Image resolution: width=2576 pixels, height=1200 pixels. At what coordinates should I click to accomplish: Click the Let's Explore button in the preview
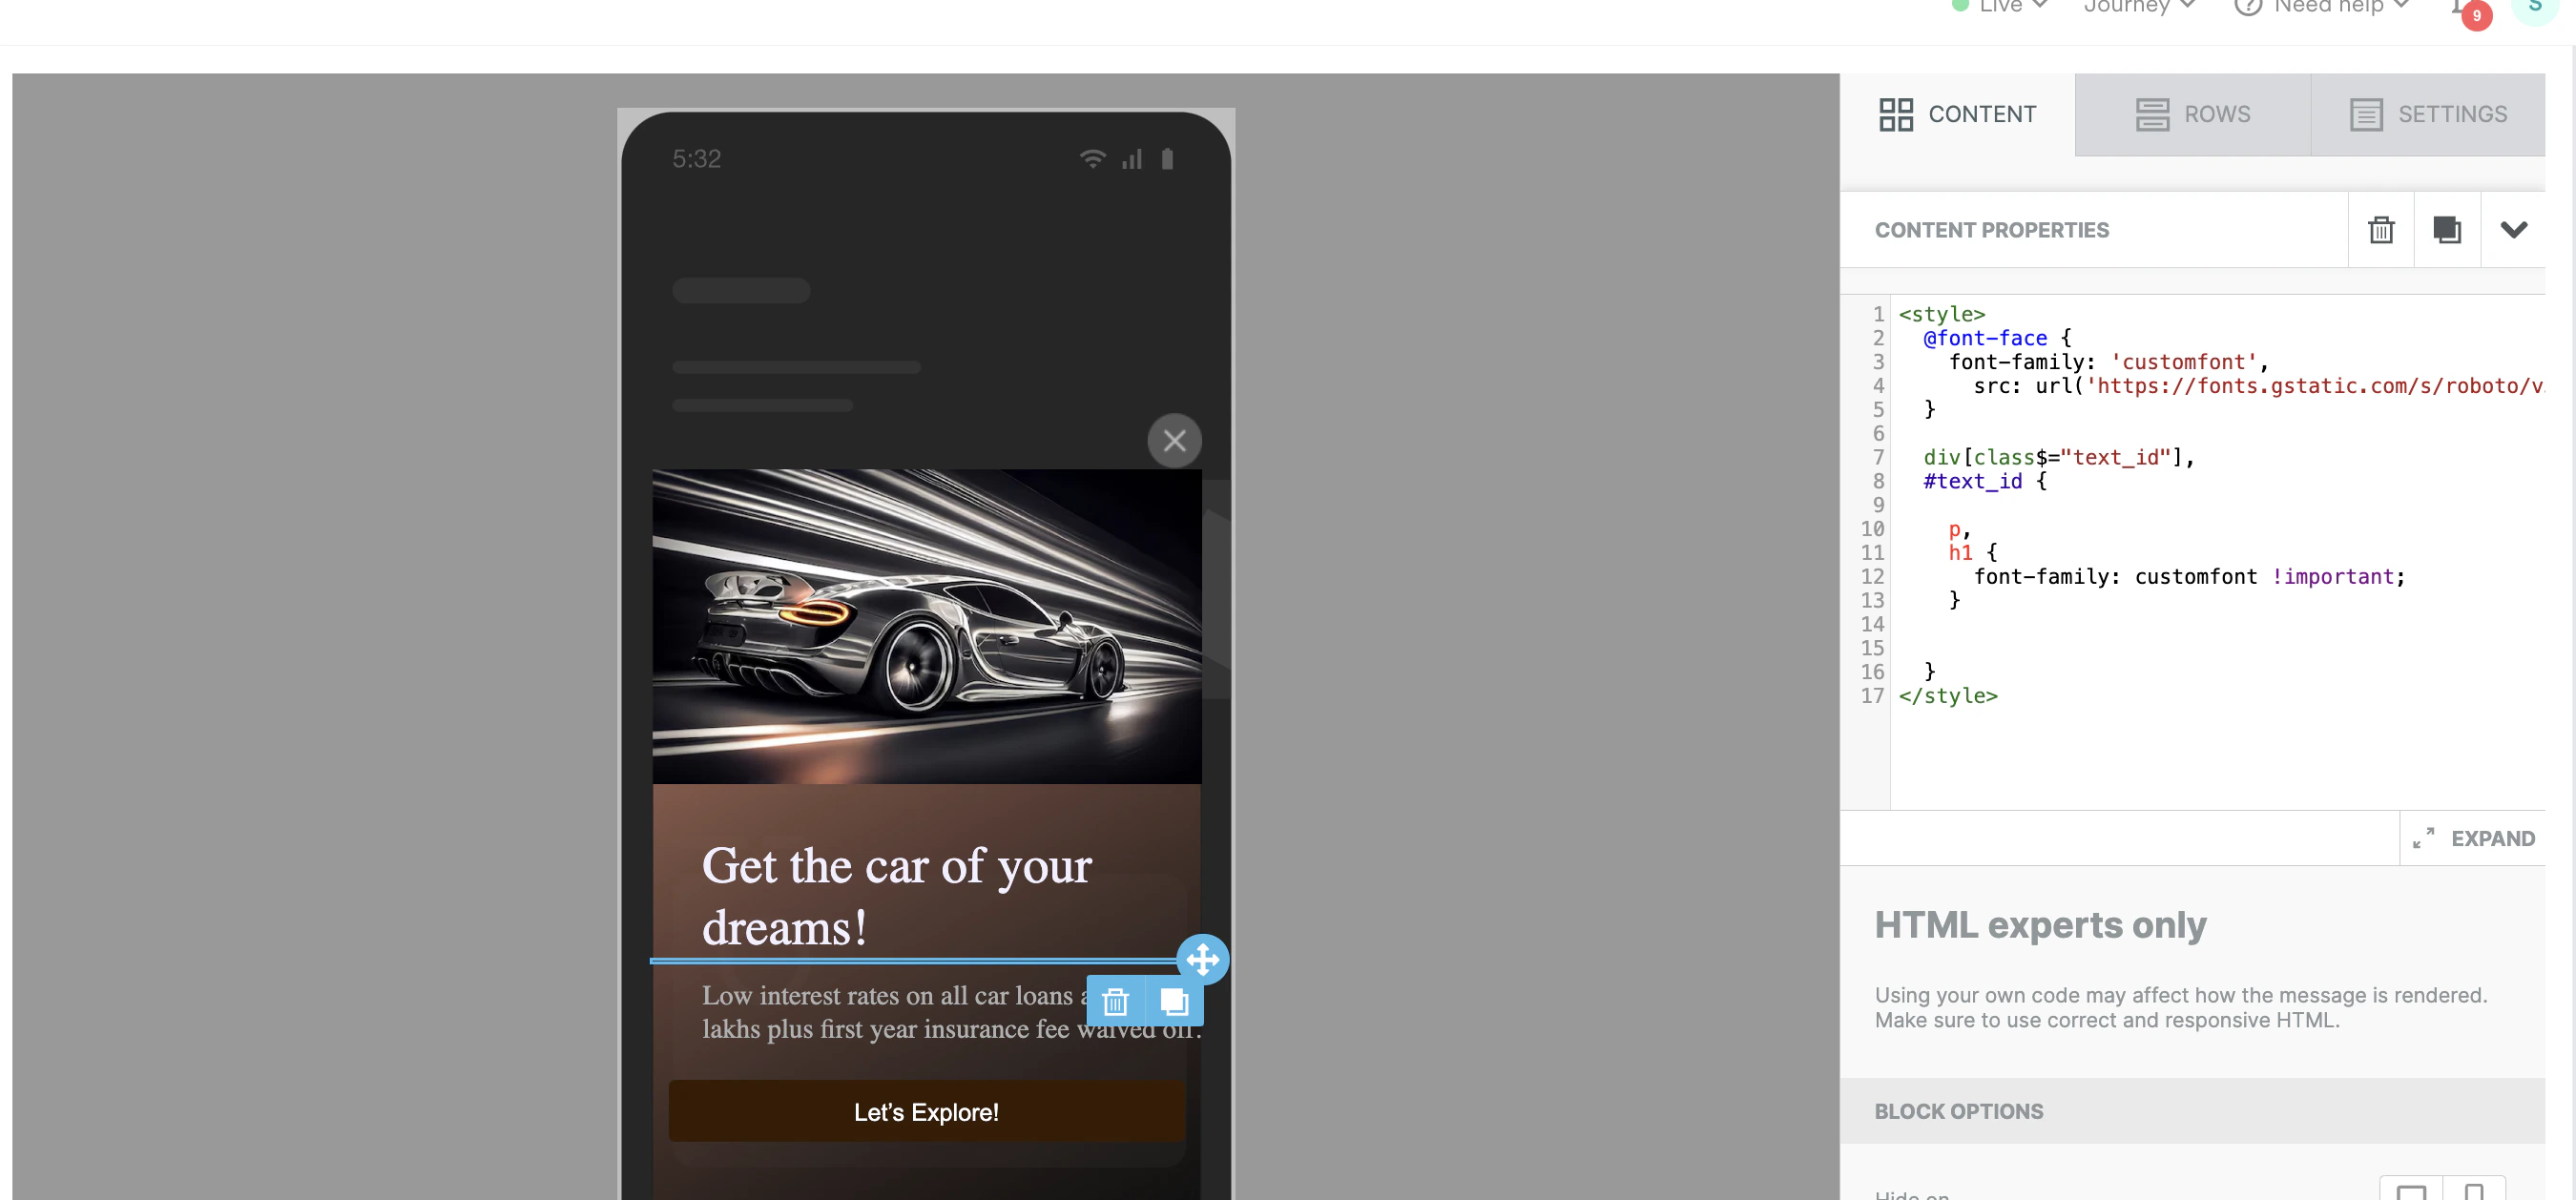925,1111
